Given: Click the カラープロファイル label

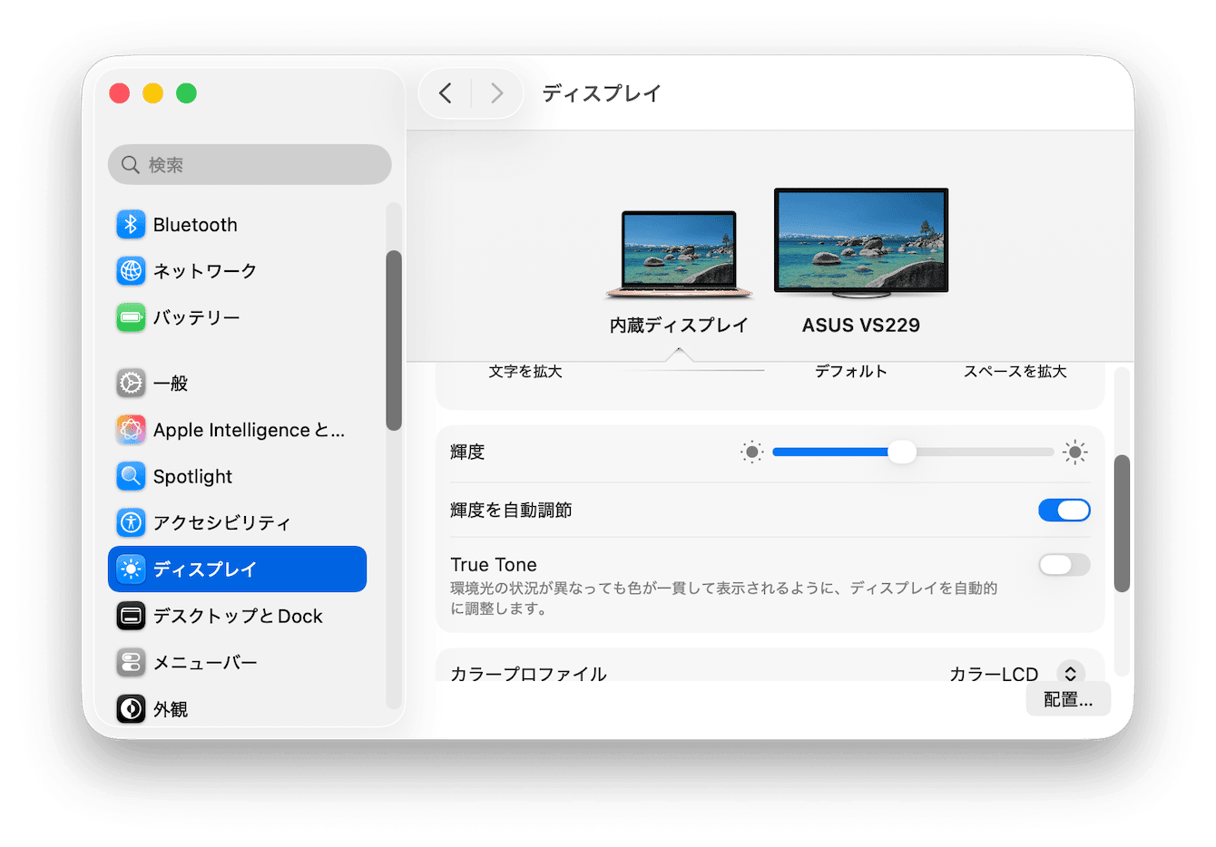Looking at the screenshot, I should [528, 673].
